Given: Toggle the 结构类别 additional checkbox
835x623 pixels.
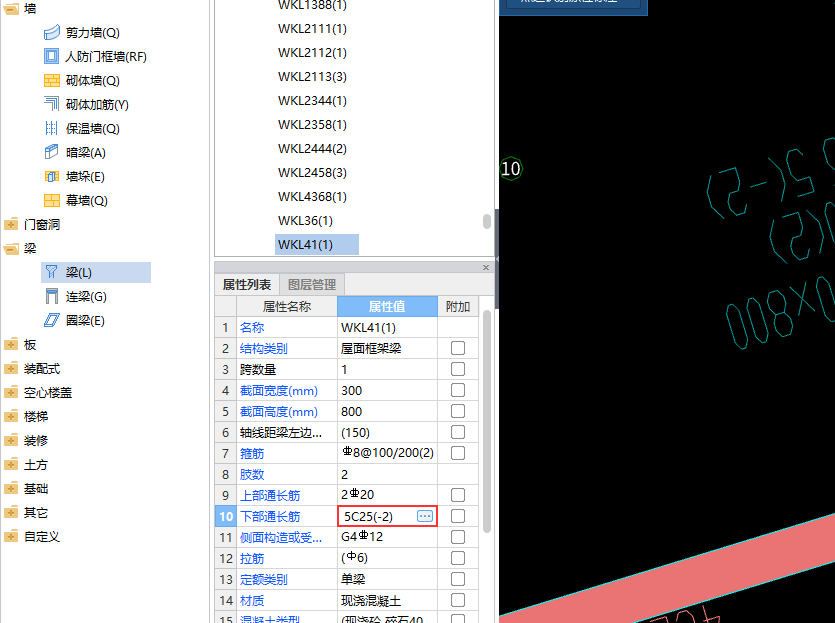Looking at the screenshot, I should [x=458, y=348].
